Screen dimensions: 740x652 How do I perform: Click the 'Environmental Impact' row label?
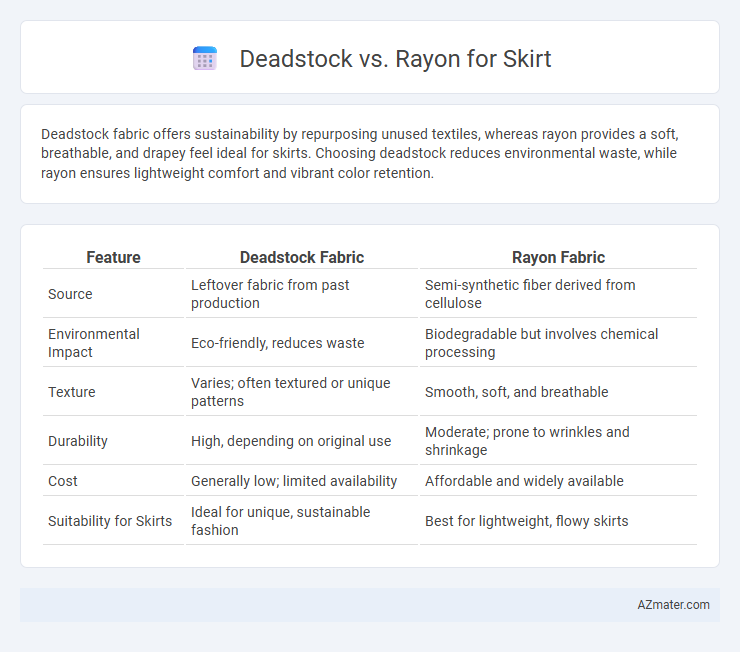94,343
